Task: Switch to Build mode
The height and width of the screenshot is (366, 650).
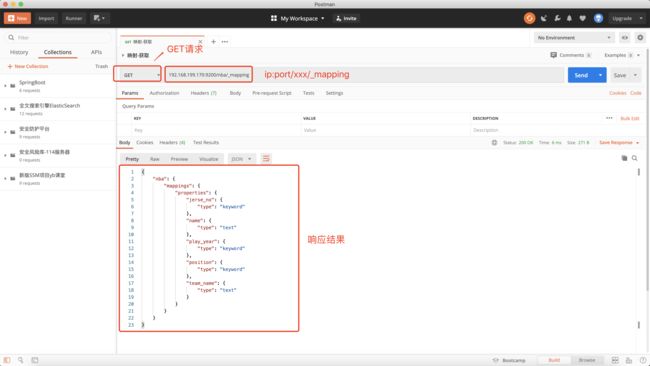Action: pos(554,360)
